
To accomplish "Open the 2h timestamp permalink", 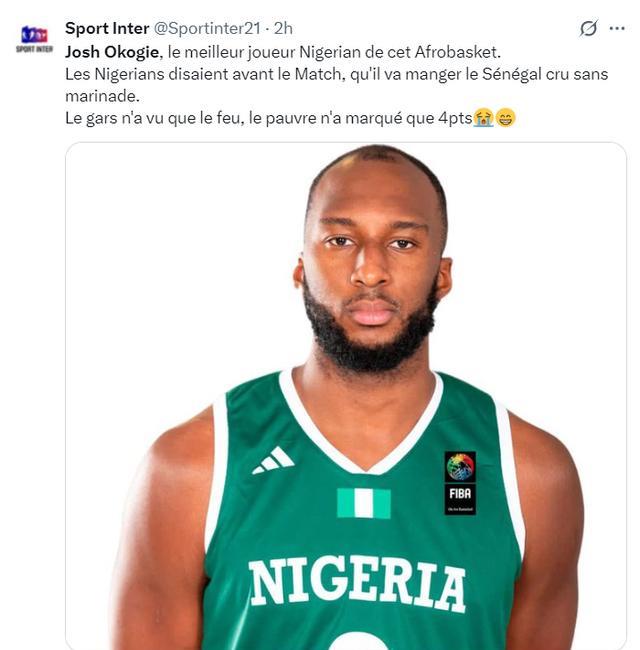I will click(283, 29).
